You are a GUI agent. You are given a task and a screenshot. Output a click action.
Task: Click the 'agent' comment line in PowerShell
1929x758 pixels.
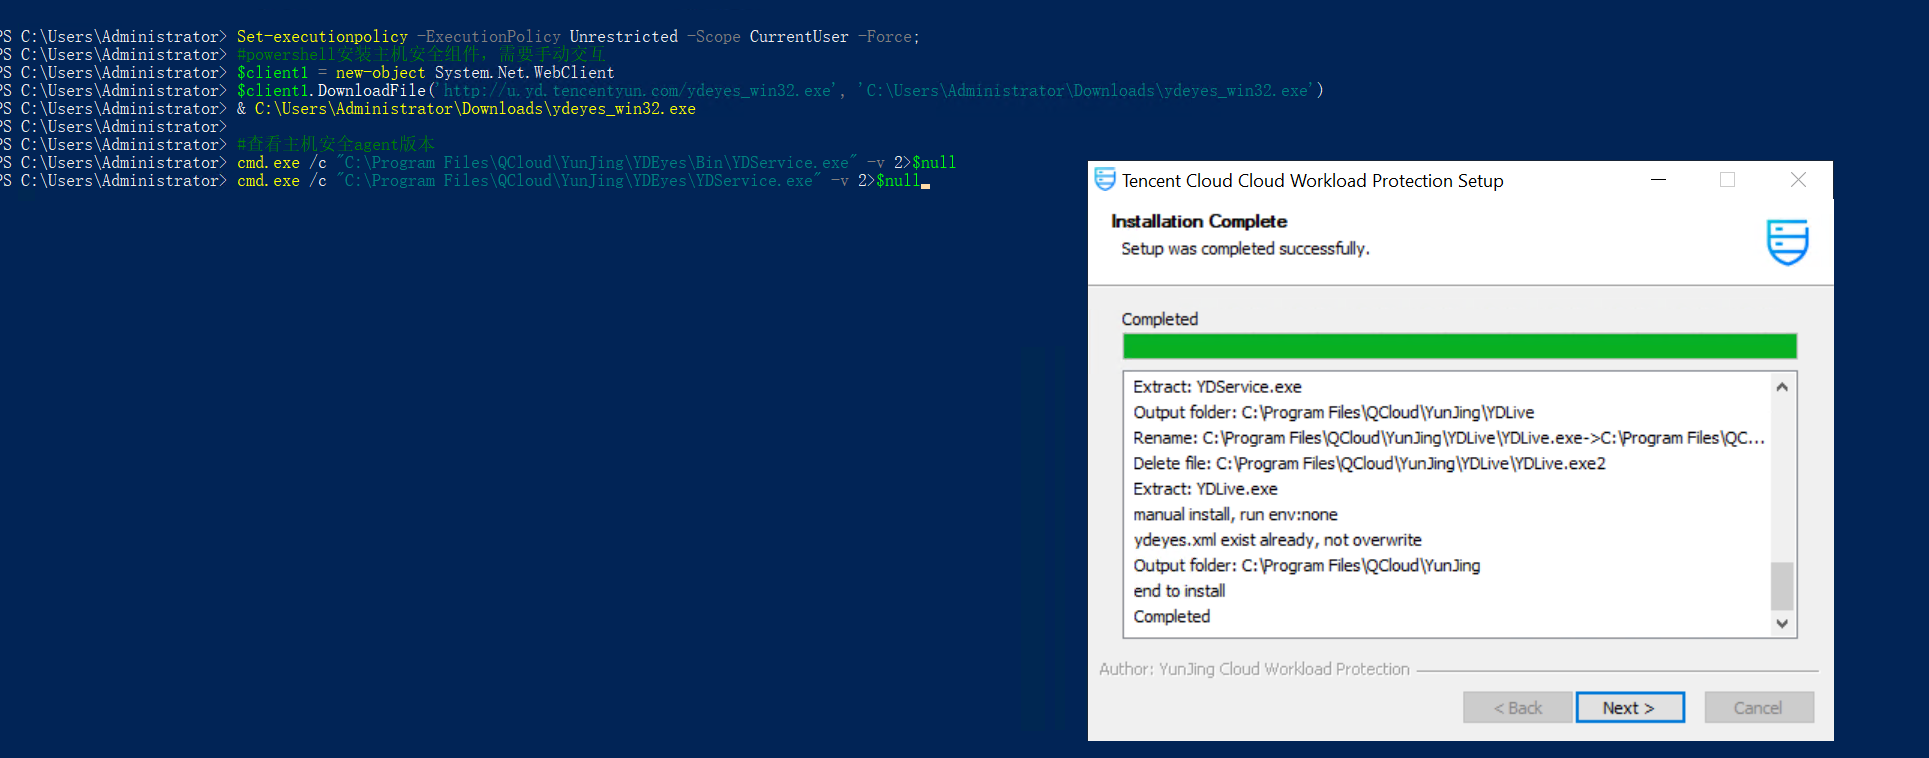pos(336,145)
